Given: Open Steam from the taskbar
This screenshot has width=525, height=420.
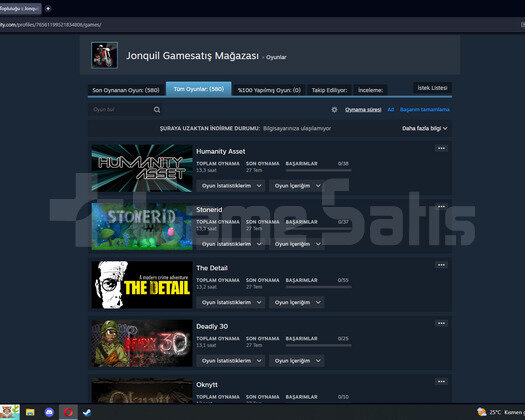Looking at the screenshot, I should tap(87, 412).
